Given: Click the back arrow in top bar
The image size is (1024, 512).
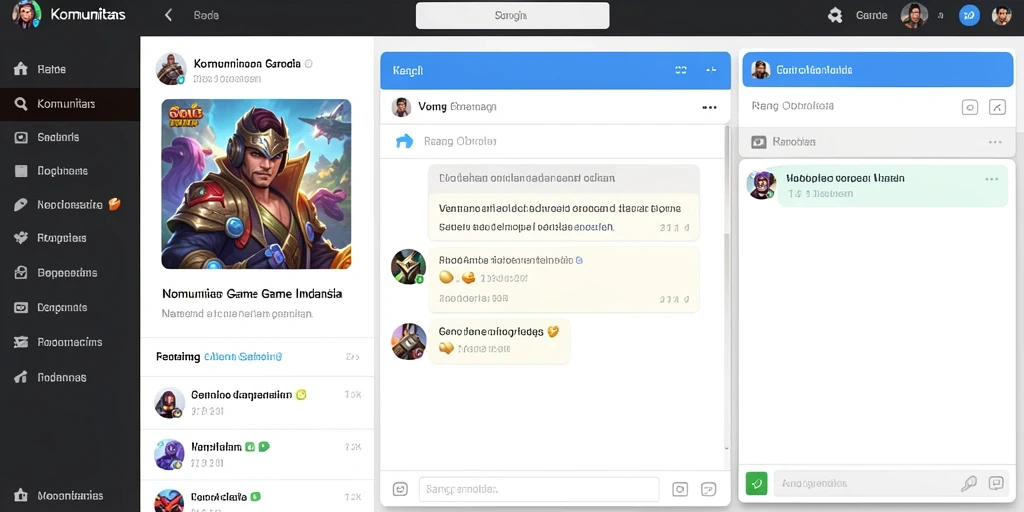Looking at the screenshot, I should click(x=168, y=15).
